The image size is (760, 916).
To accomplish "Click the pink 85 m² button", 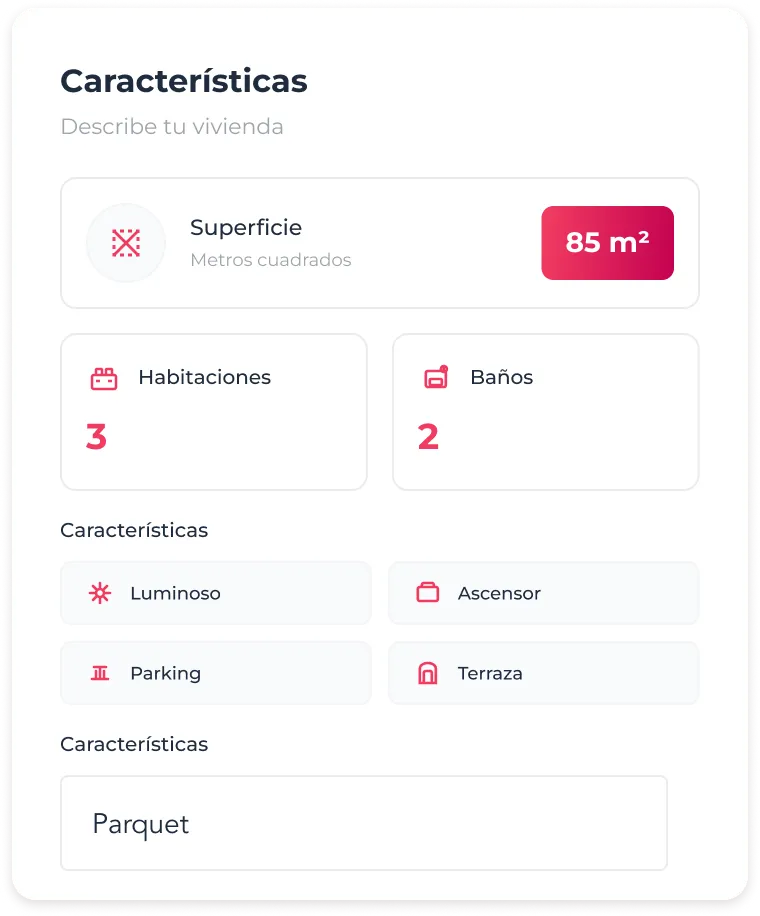I will click(607, 243).
